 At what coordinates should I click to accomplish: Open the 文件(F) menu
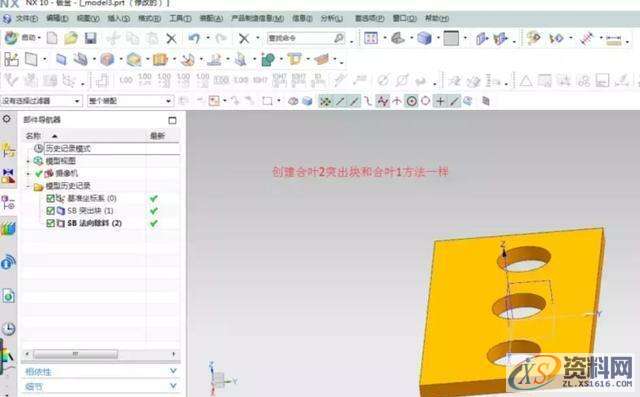click(27, 18)
